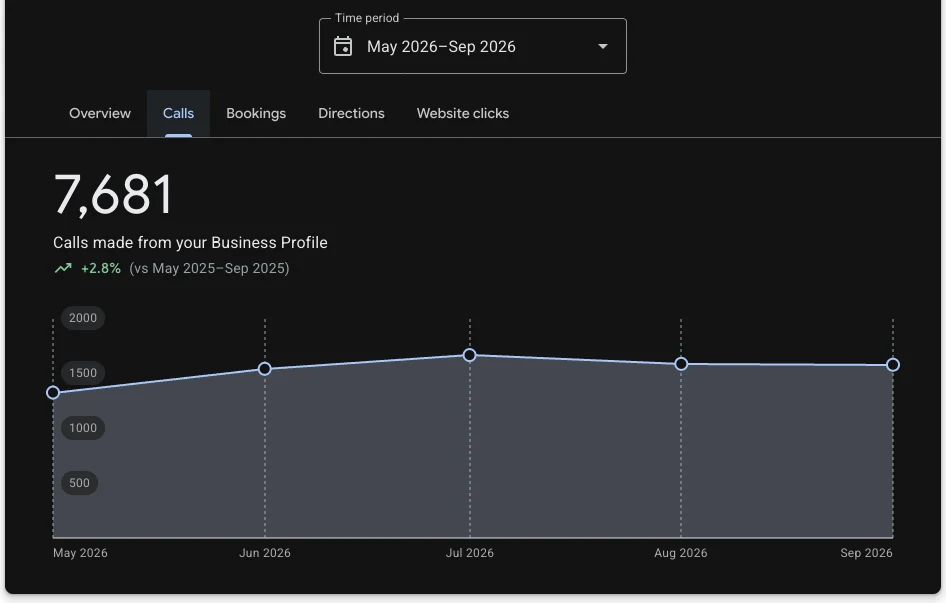Click the Jul 2026 x-axis label
Image resolution: width=946 pixels, height=603 pixels.
pos(469,553)
